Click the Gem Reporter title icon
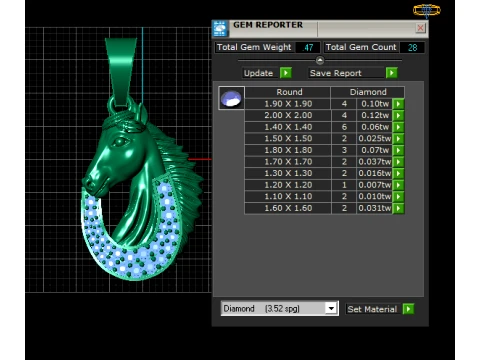The height and width of the screenshot is (360, 480). 220,29
